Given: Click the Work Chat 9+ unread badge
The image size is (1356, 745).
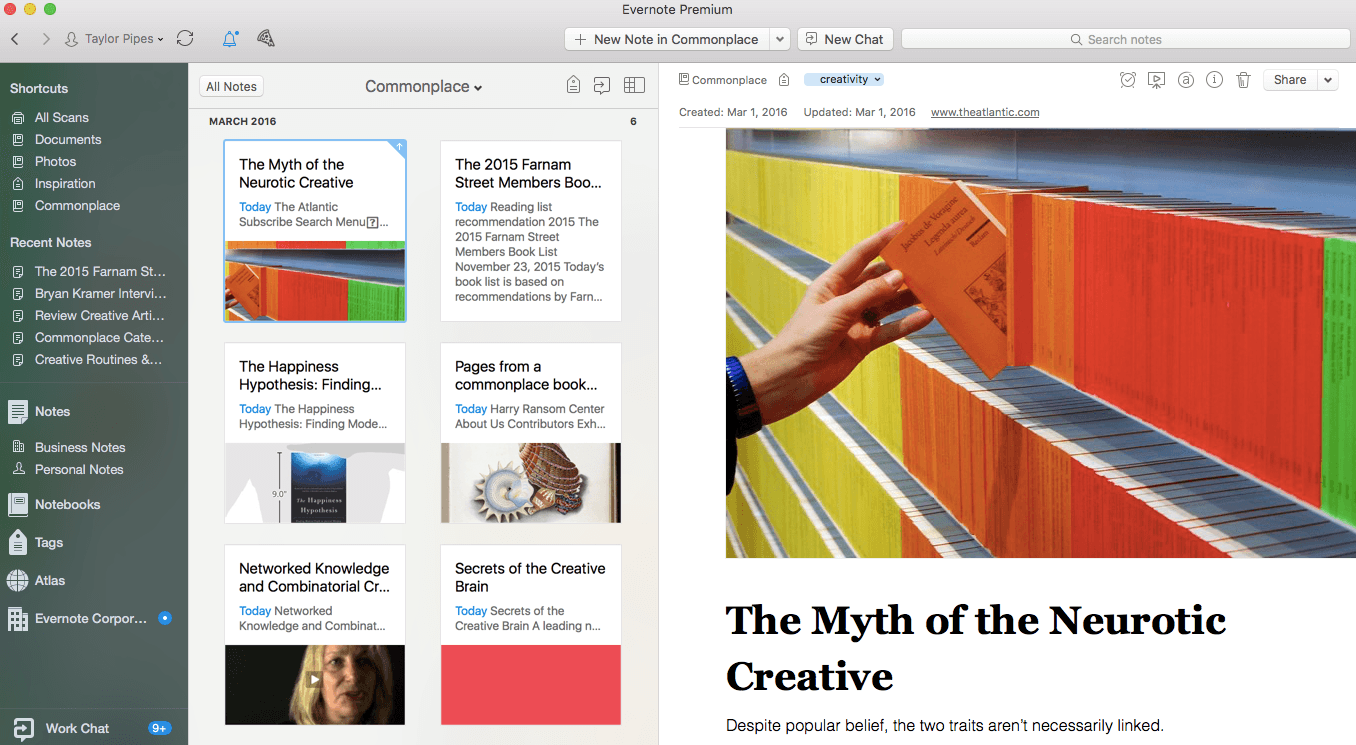Looking at the screenshot, I should (x=159, y=728).
